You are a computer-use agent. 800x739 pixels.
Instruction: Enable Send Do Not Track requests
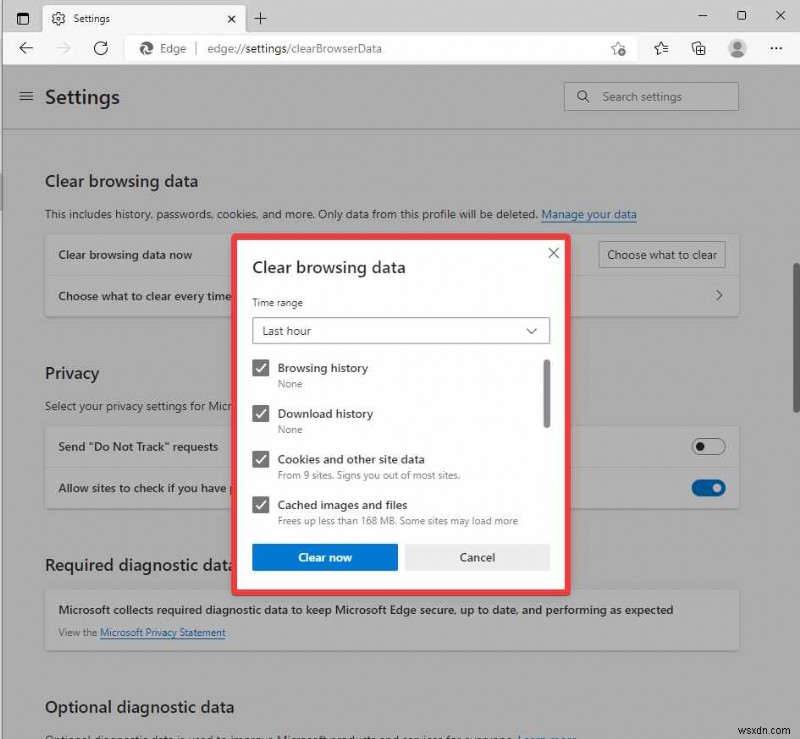pyautogui.click(x=708, y=447)
